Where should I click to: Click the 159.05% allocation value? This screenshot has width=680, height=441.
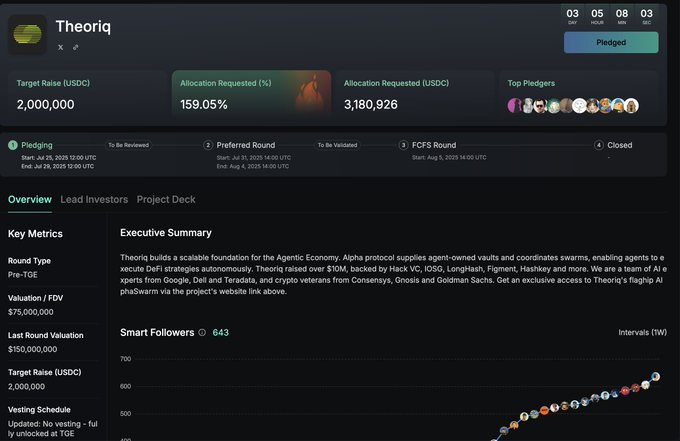(204, 105)
